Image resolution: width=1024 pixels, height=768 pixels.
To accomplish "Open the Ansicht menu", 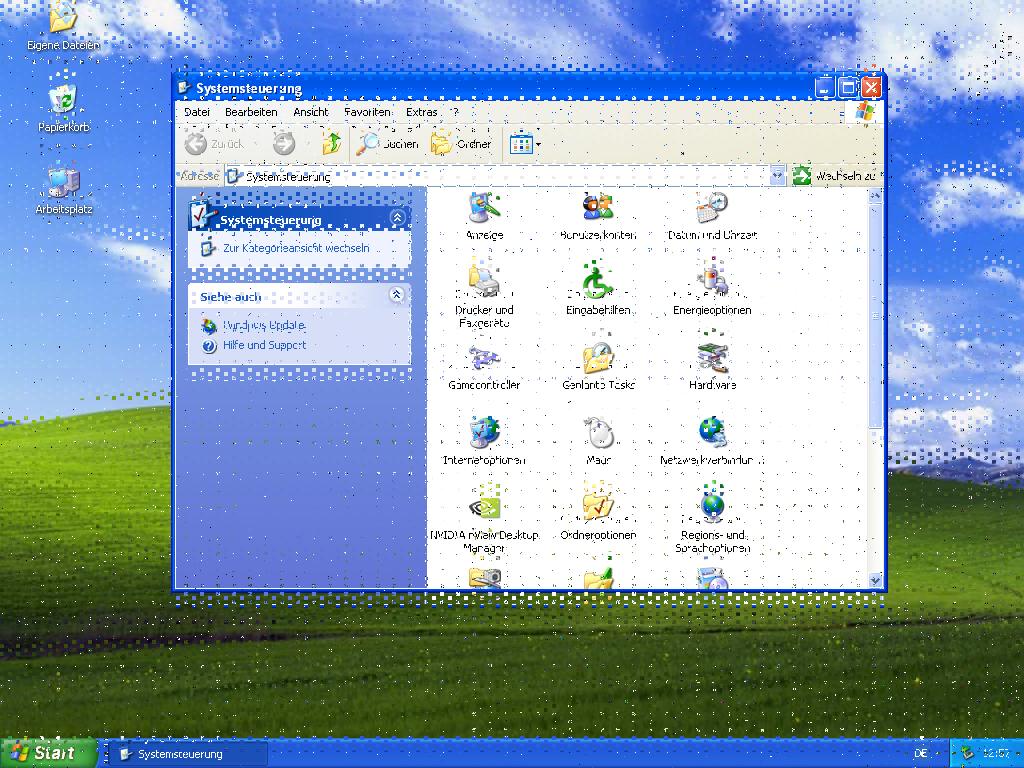I will click(x=311, y=112).
